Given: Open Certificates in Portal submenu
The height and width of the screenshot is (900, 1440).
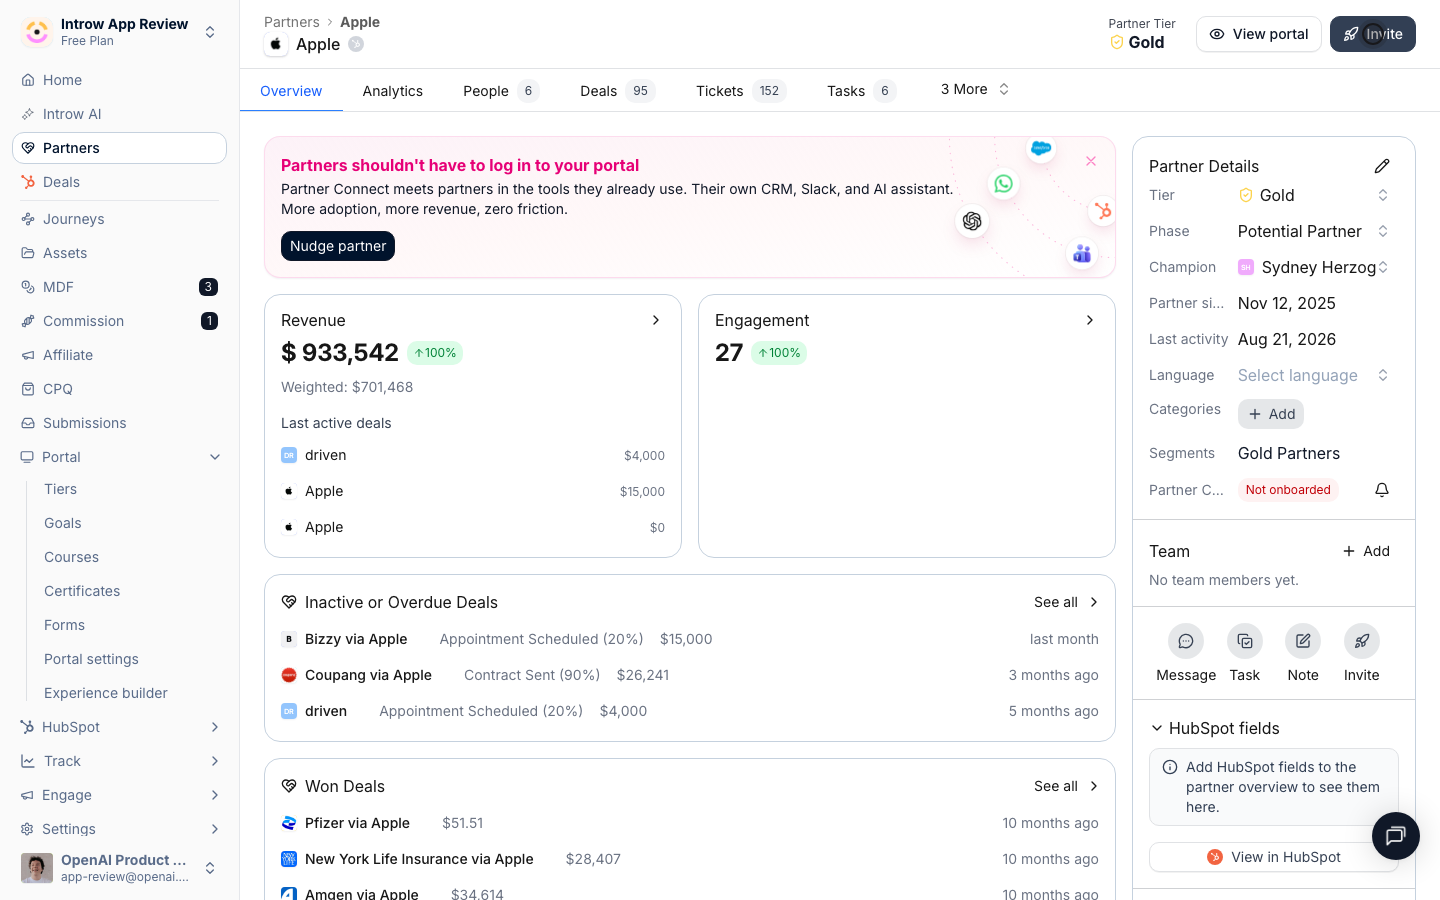Looking at the screenshot, I should [82, 591].
